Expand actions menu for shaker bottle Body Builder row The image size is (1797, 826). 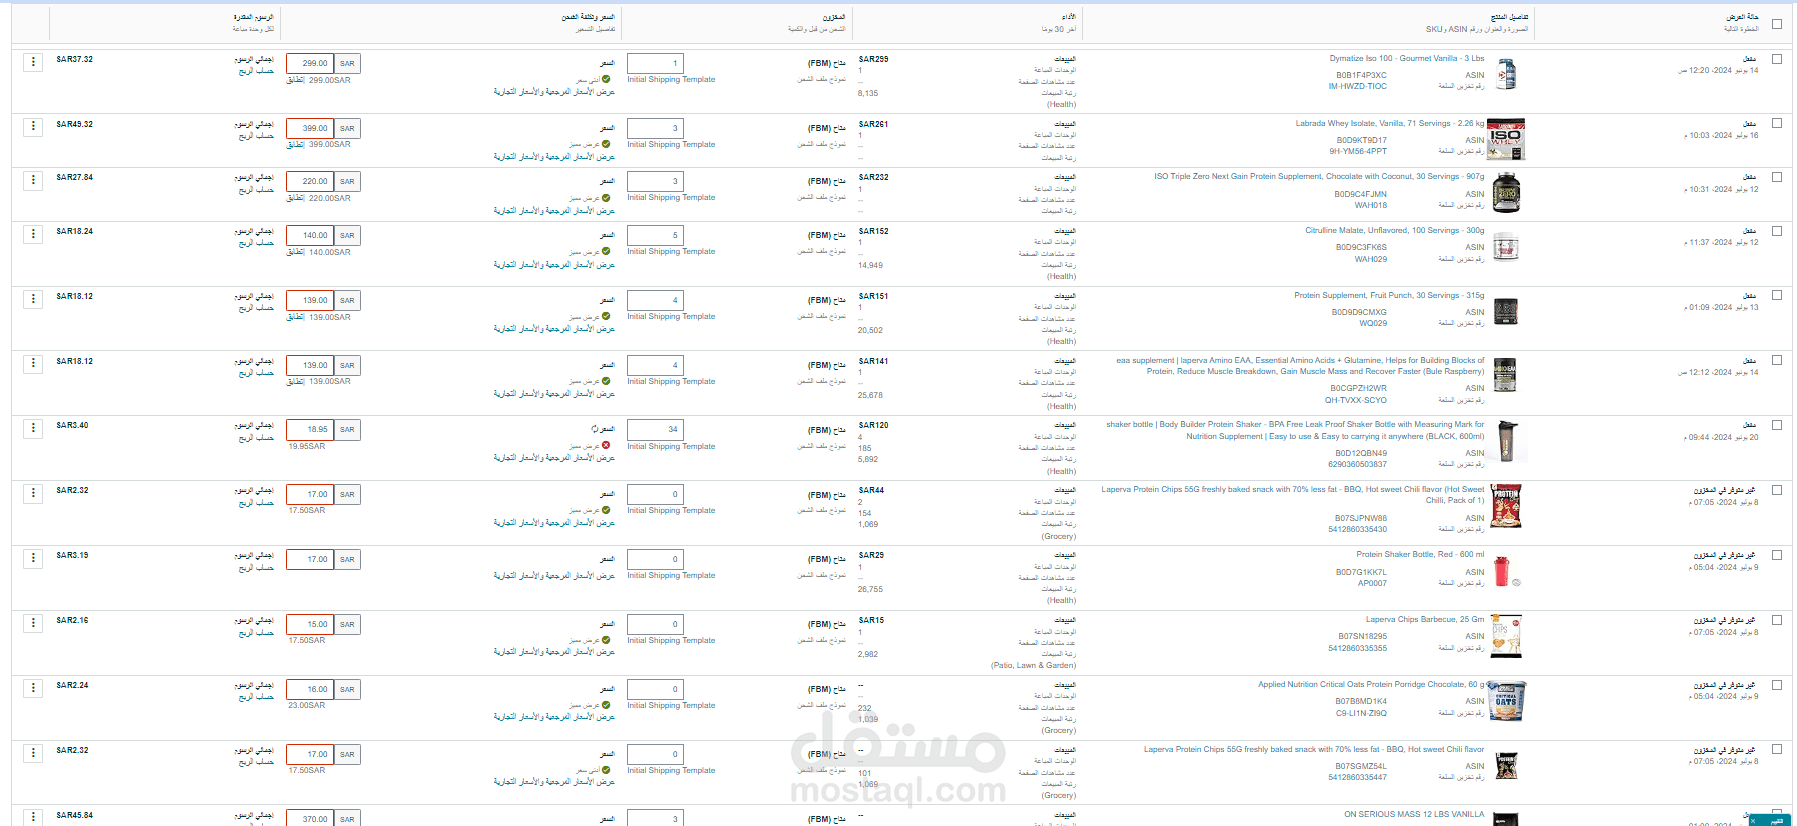pos(33,428)
